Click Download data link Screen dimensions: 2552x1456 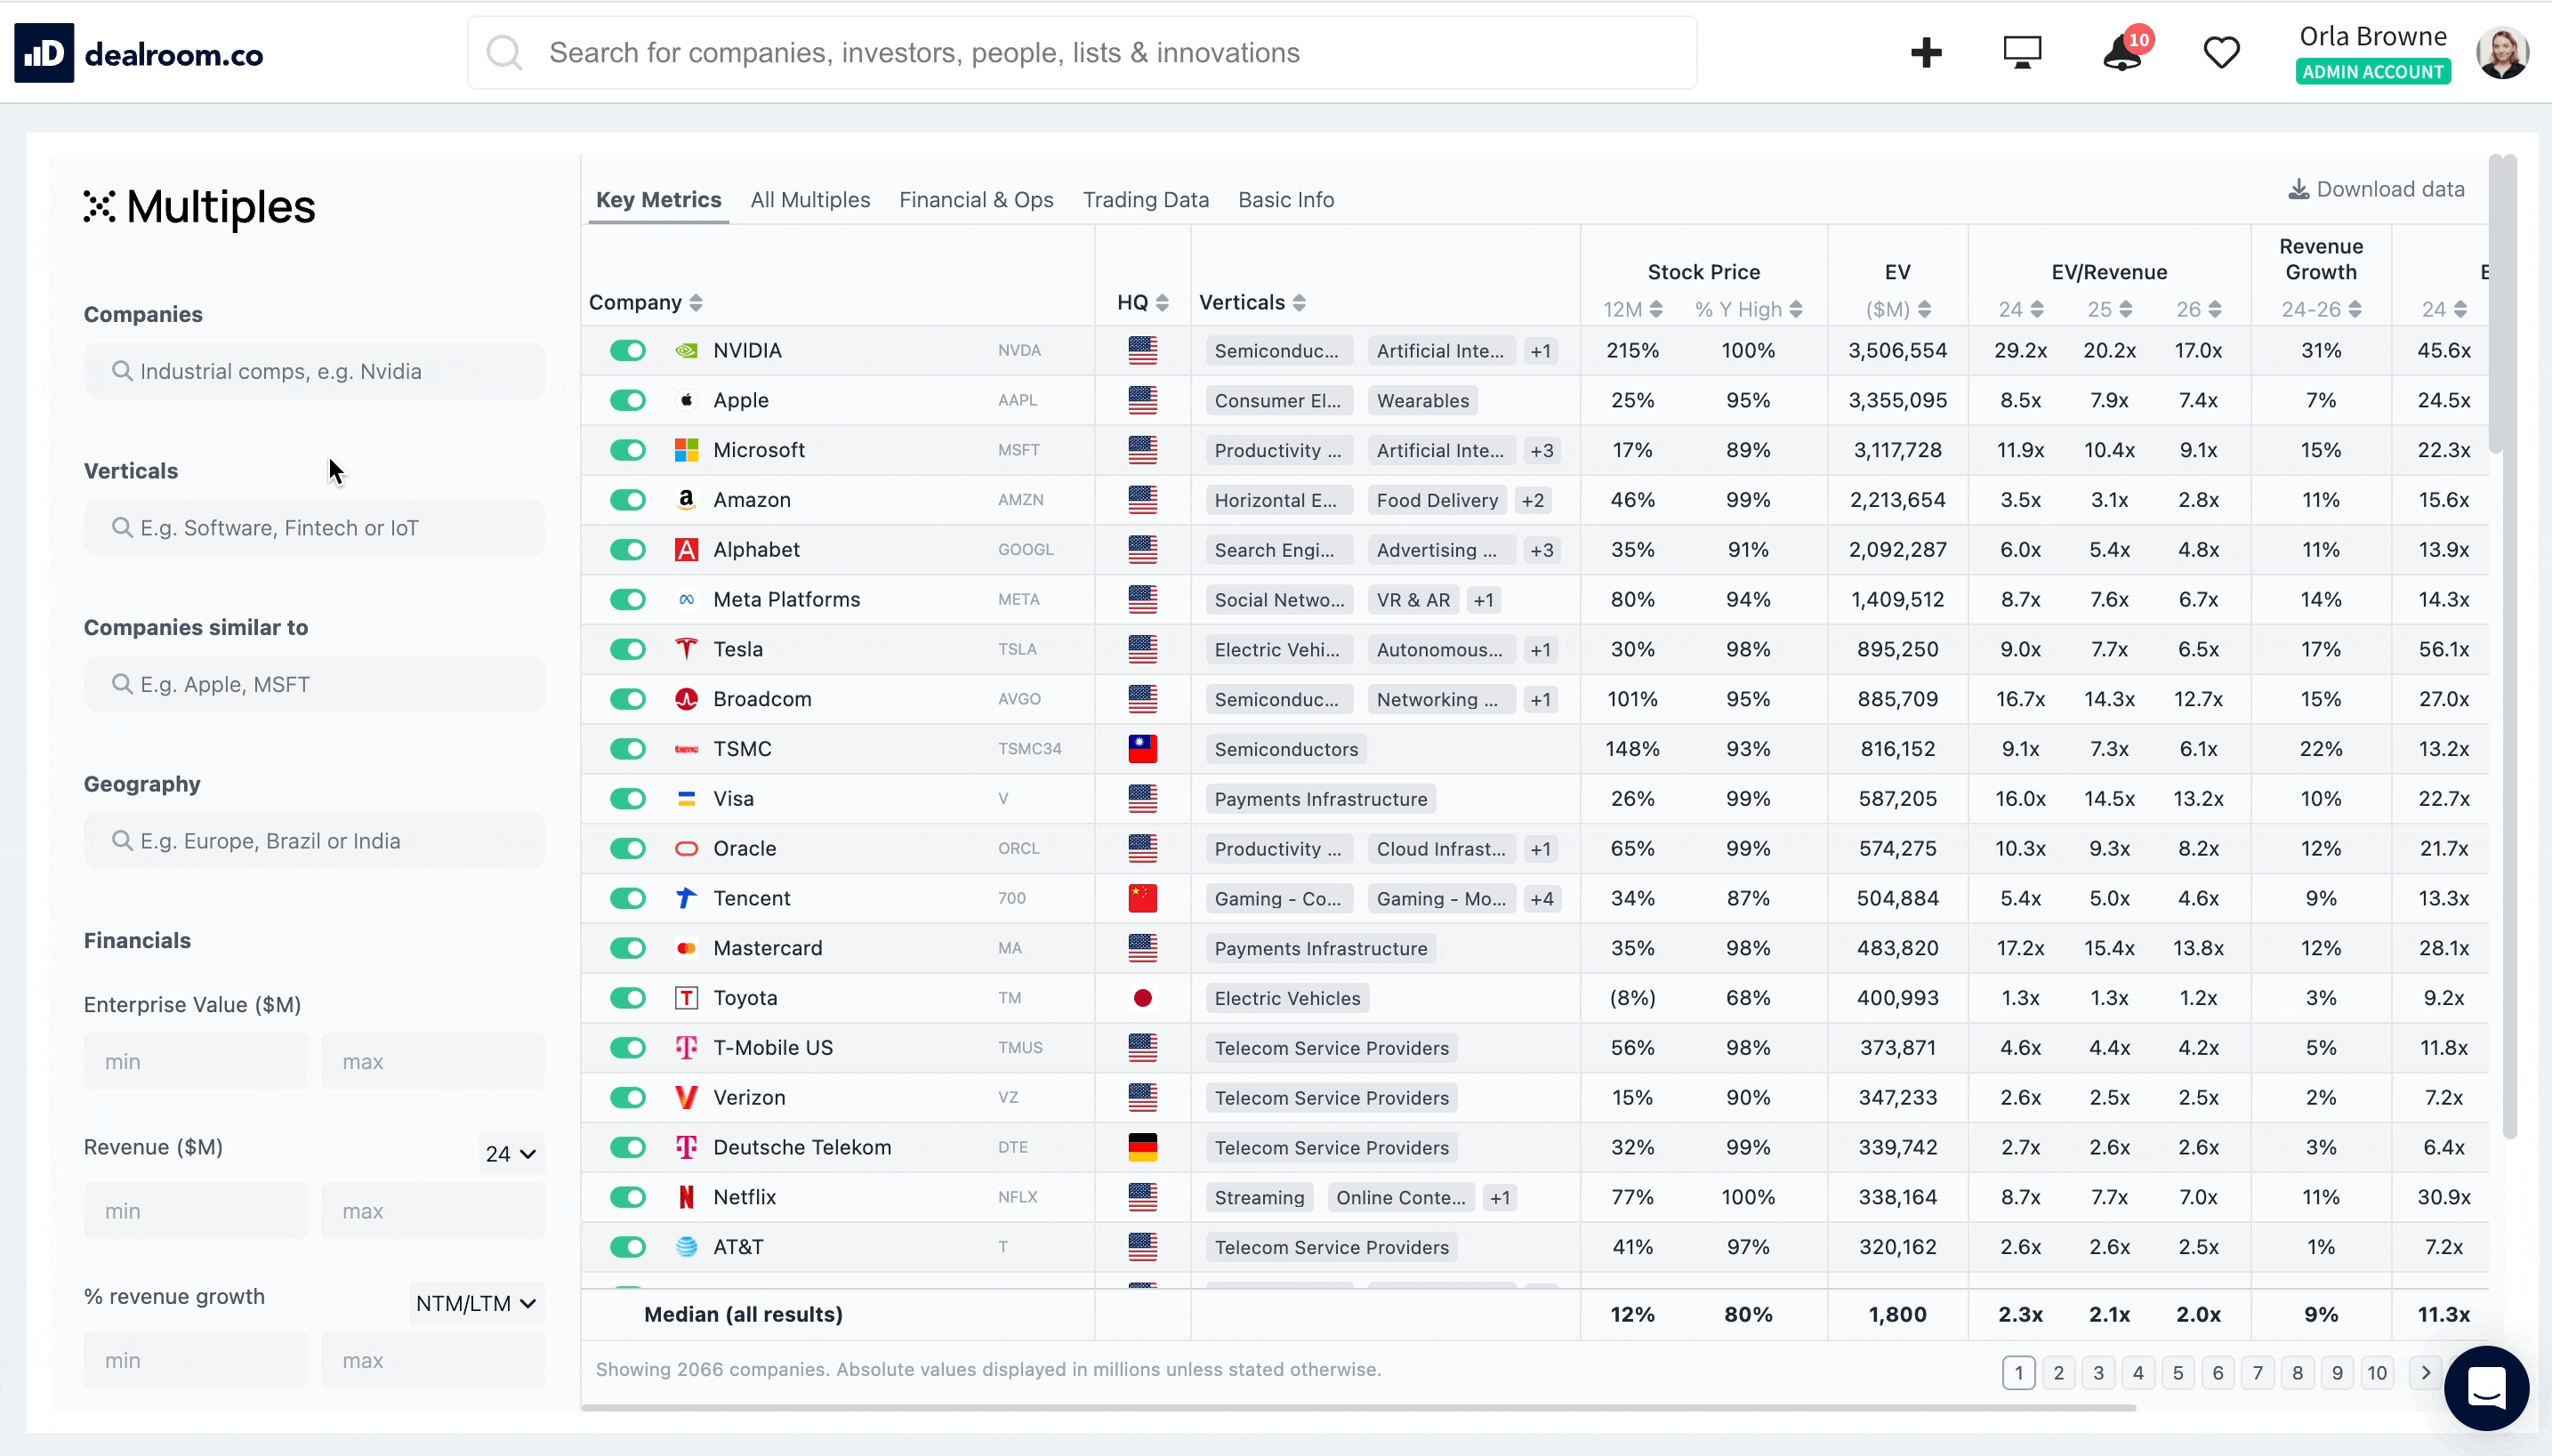(2377, 189)
